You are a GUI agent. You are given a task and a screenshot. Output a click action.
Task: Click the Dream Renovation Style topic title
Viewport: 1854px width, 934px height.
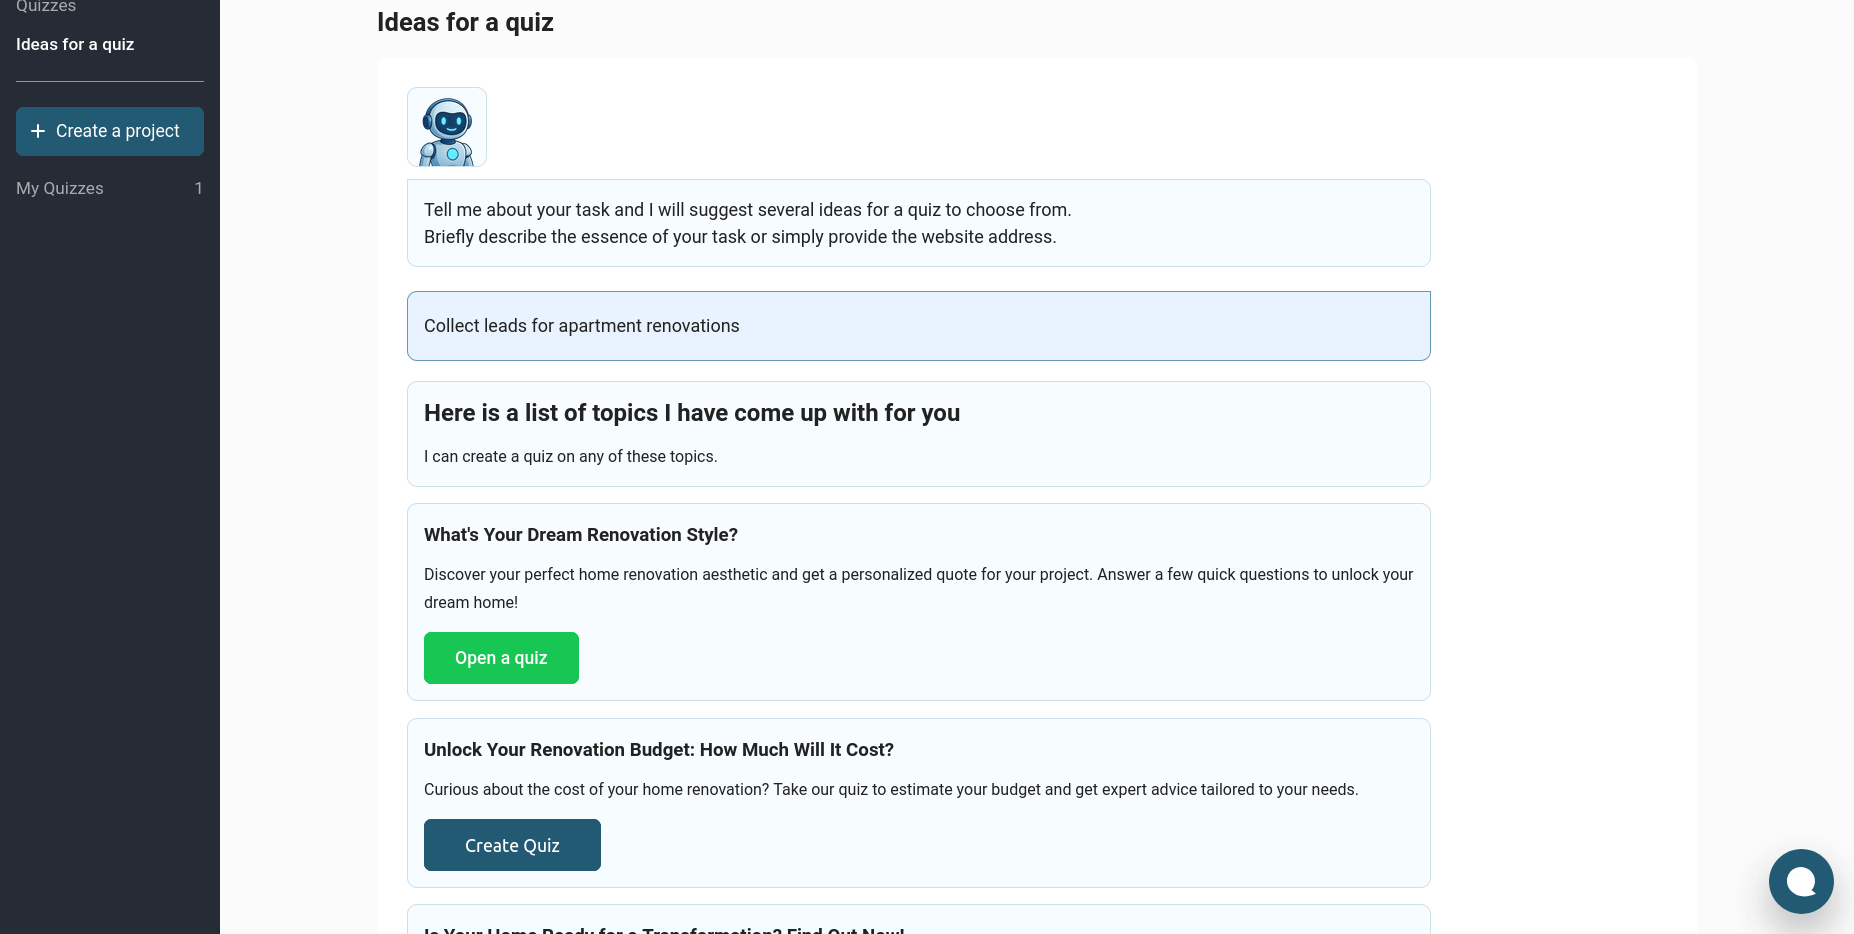tap(581, 535)
